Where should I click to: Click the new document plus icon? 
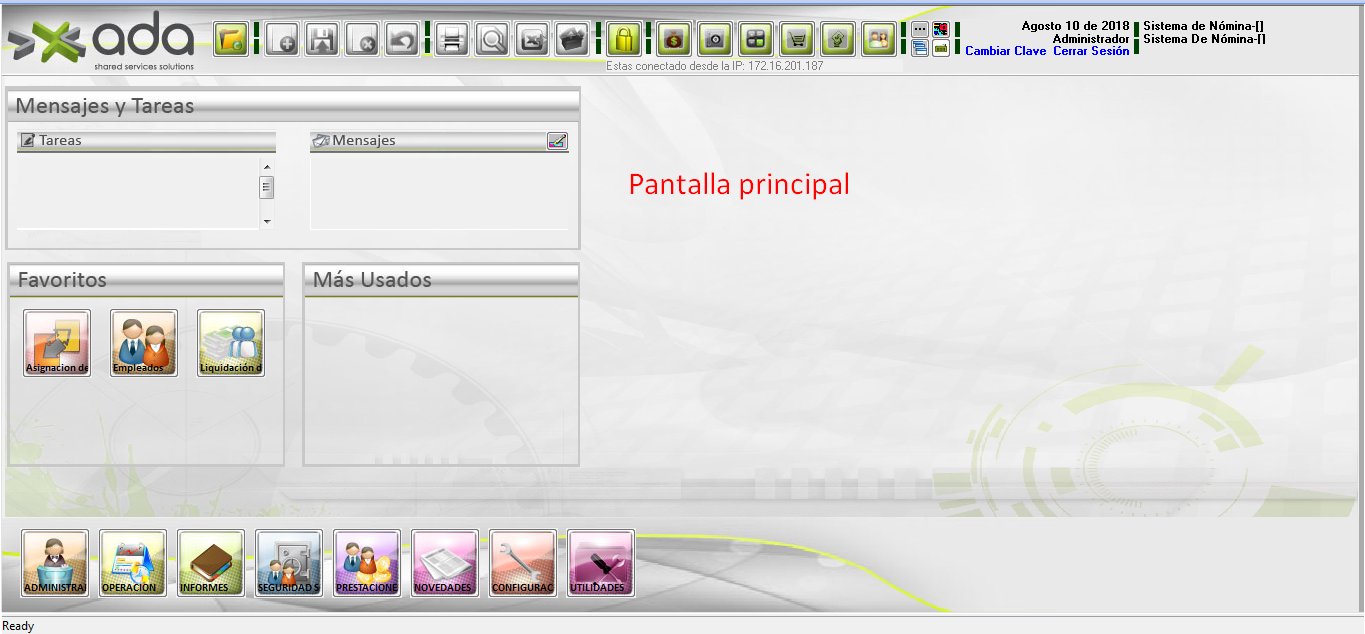tap(282, 40)
